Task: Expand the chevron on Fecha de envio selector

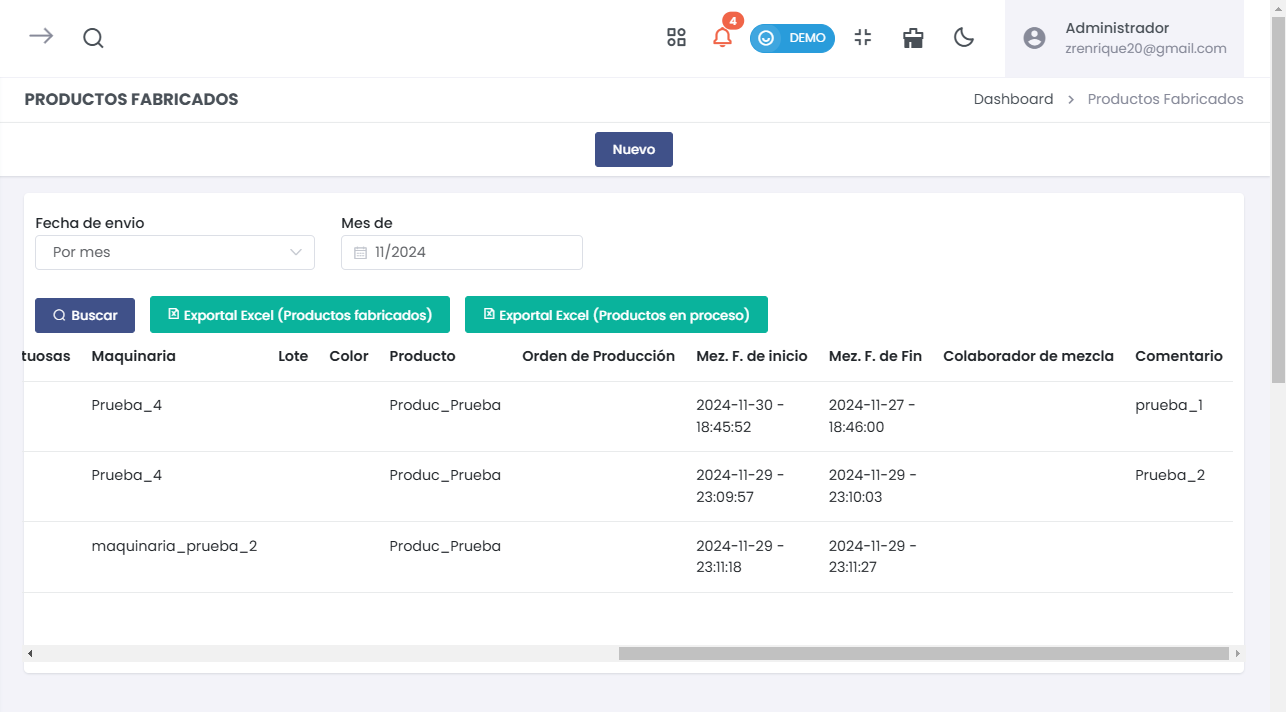Action: click(x=298, y=252)
